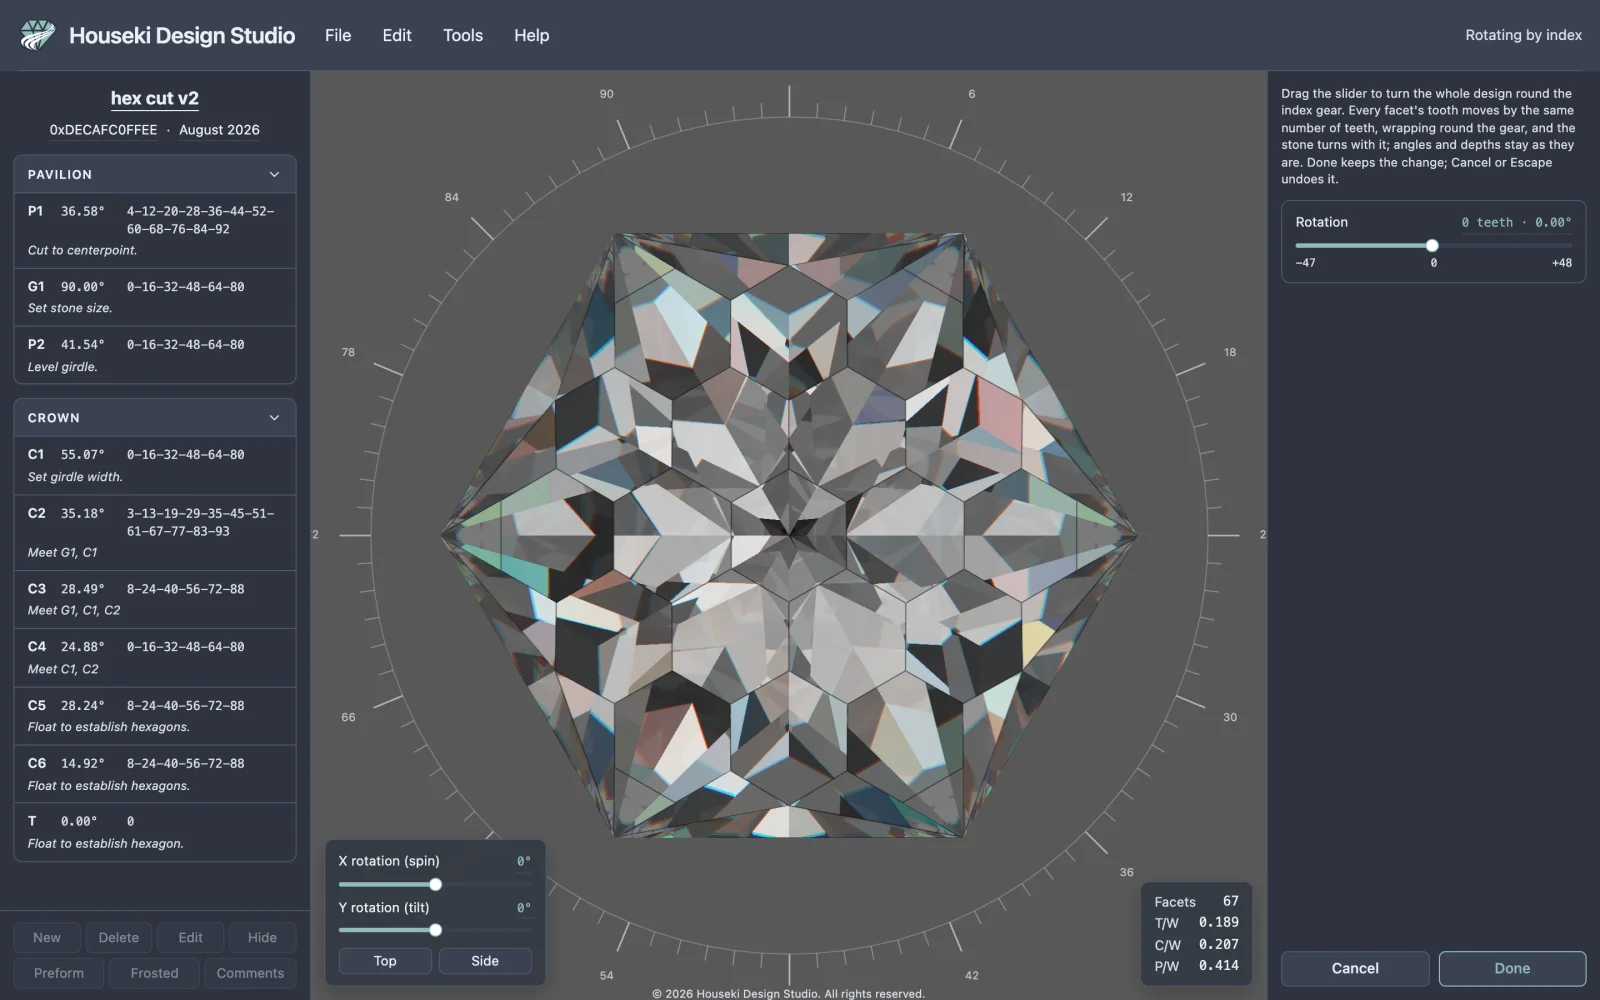Click the New facet button

click(47, 938)
